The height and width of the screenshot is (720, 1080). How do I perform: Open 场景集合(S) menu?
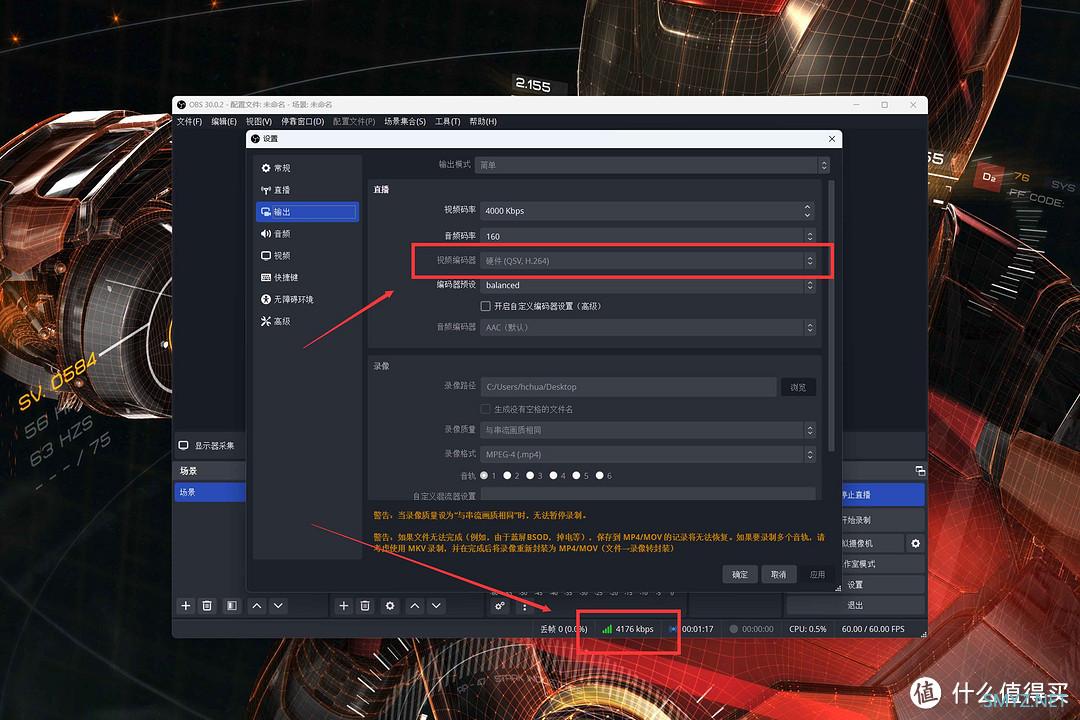pos(405,122)
